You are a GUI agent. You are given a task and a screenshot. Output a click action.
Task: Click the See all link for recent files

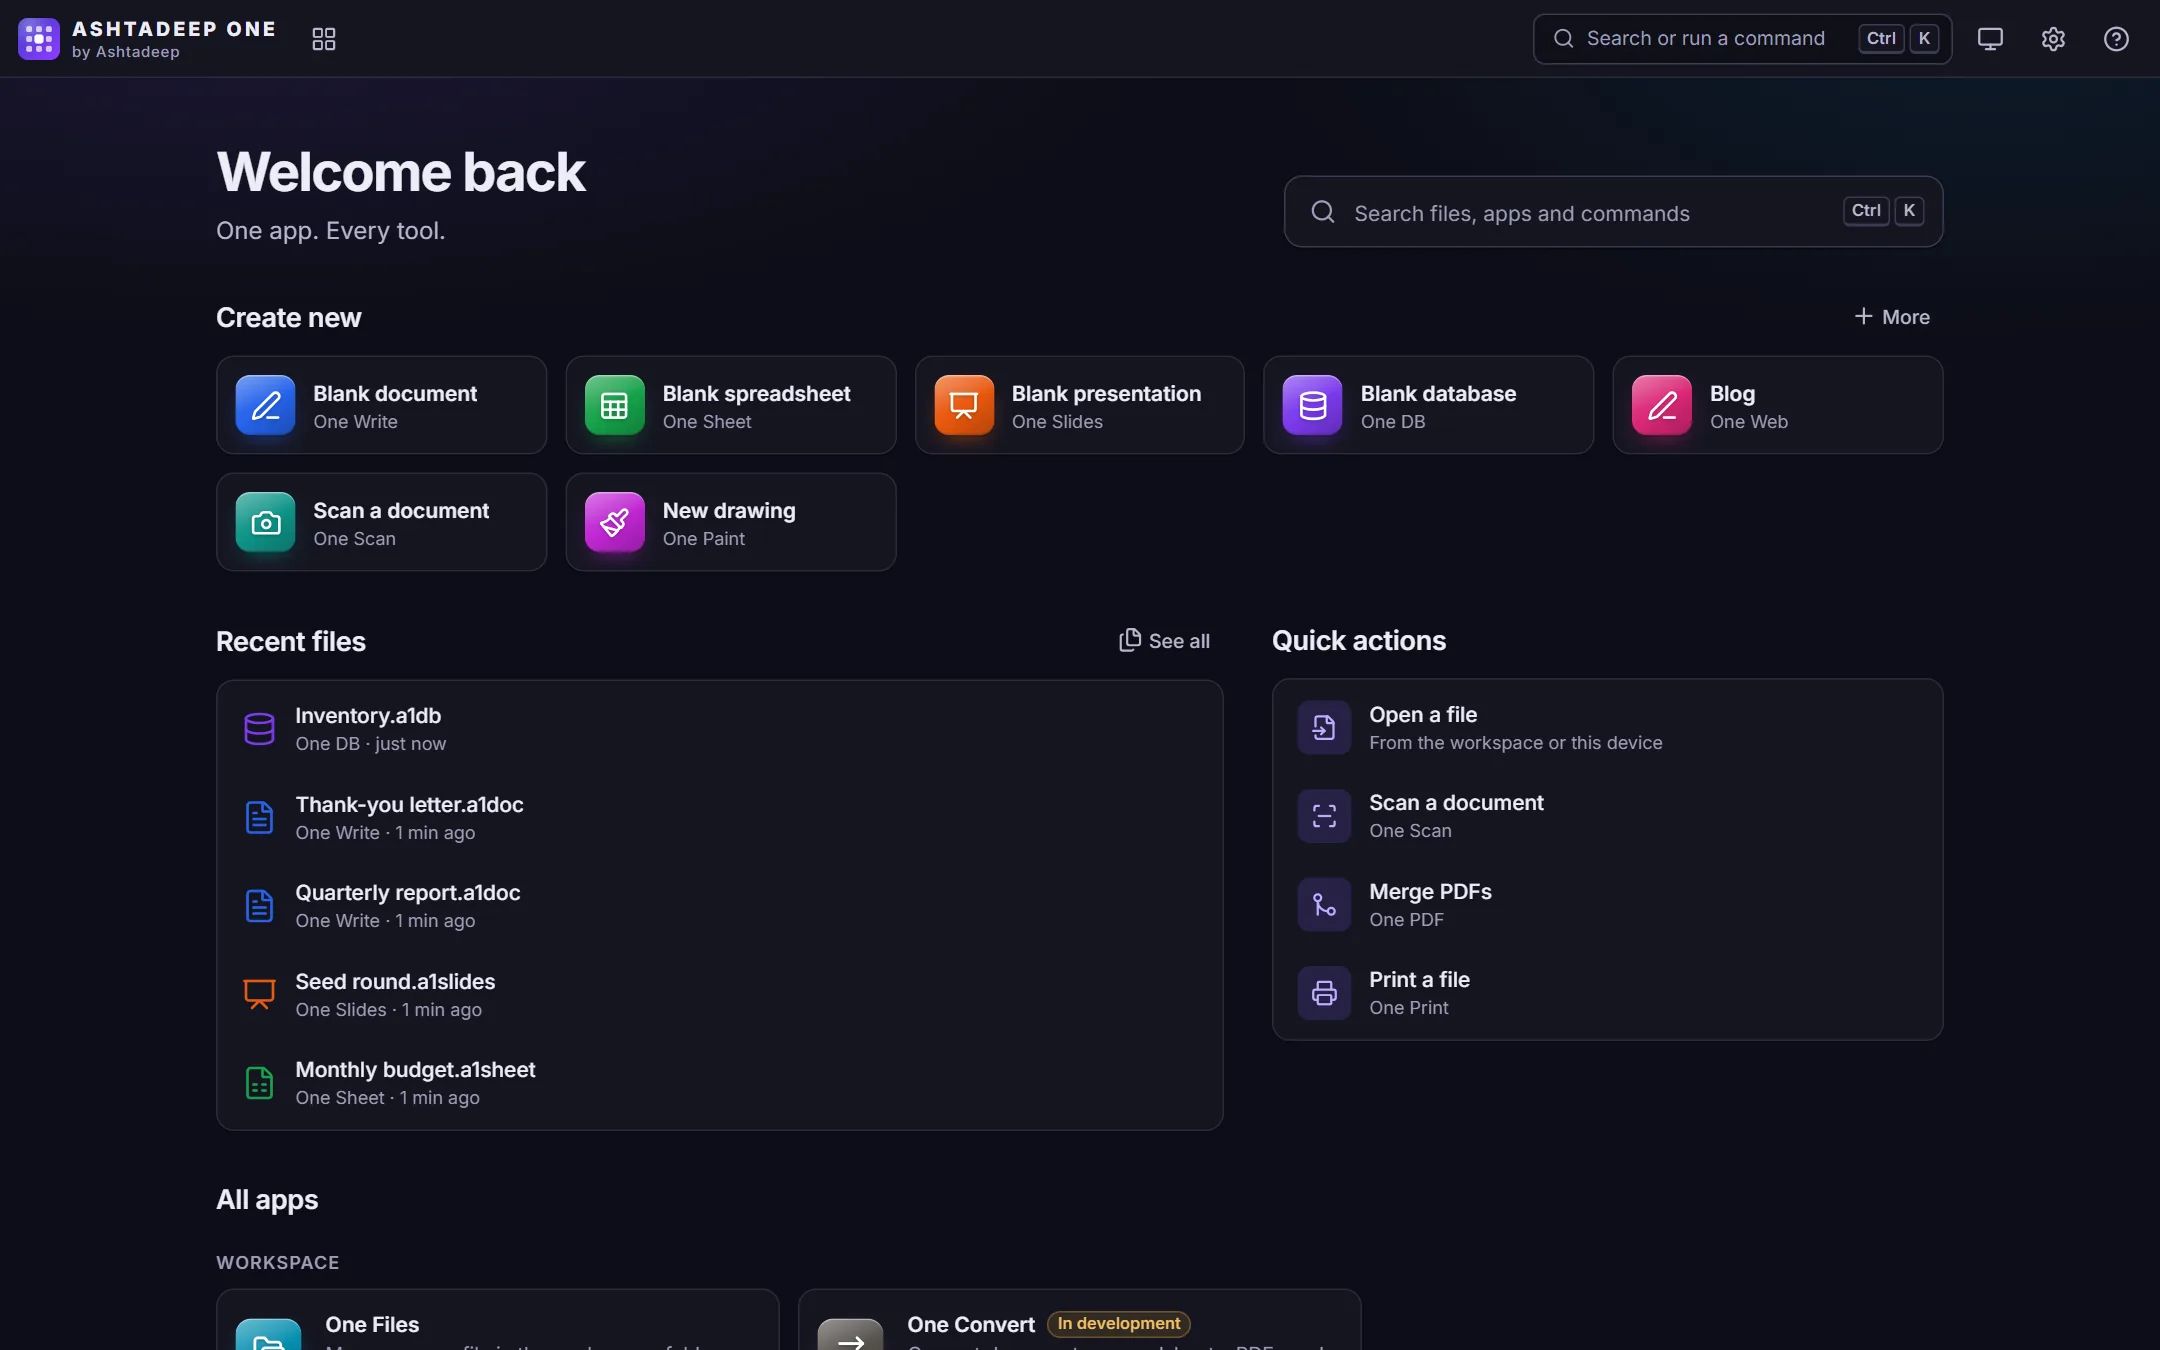(1164, 641)
